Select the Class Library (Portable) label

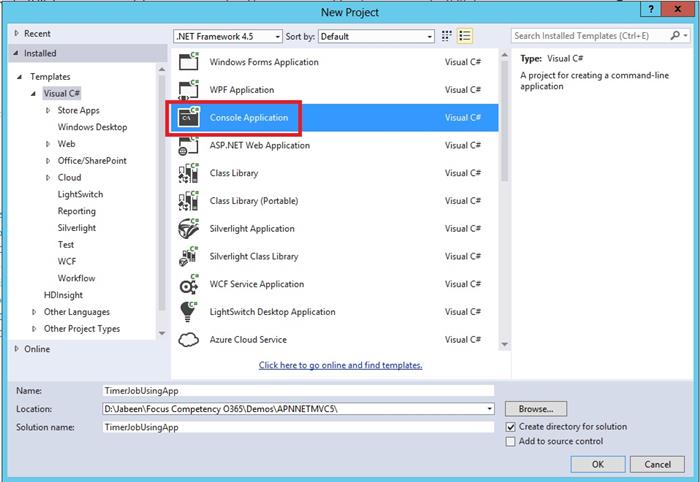click(x=254, y=201)
